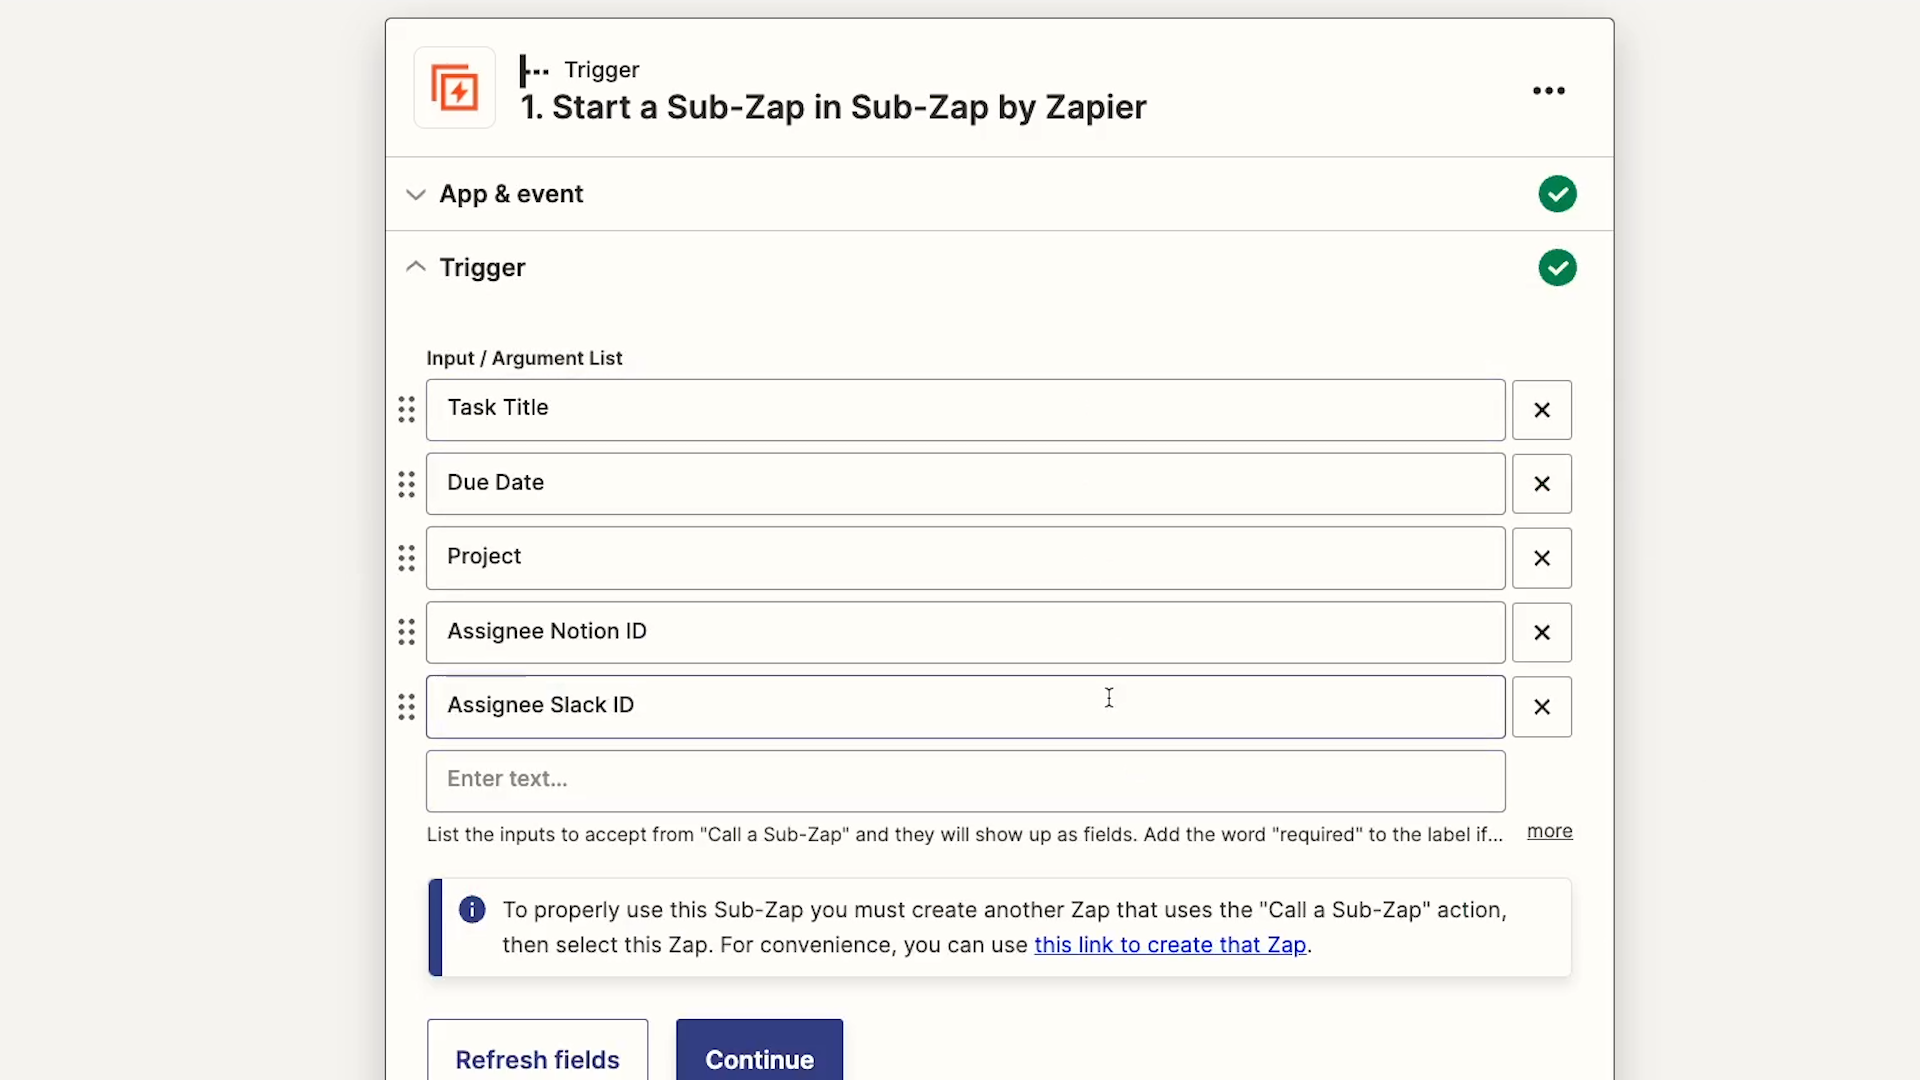
Task: Delete the Assignee Slack ID row
Action: click(1541, 707)
